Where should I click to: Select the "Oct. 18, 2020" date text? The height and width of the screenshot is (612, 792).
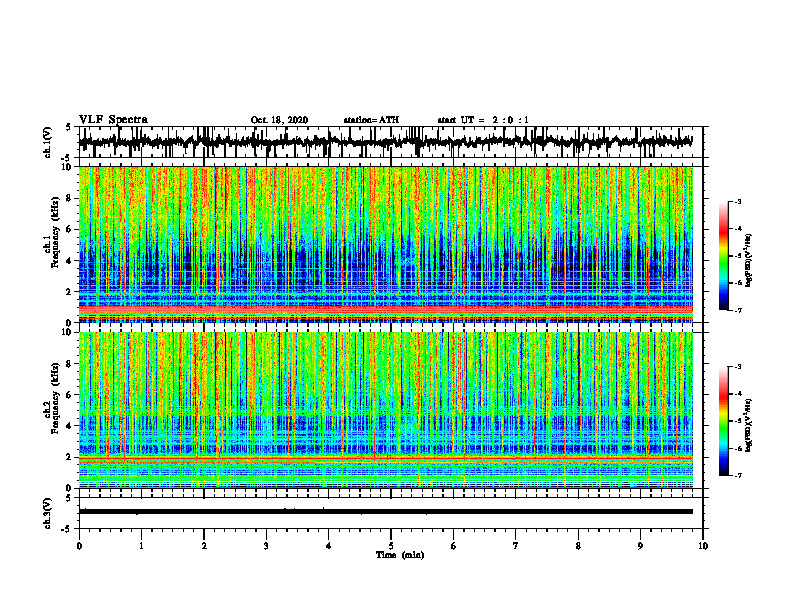[x=279, y=120]
